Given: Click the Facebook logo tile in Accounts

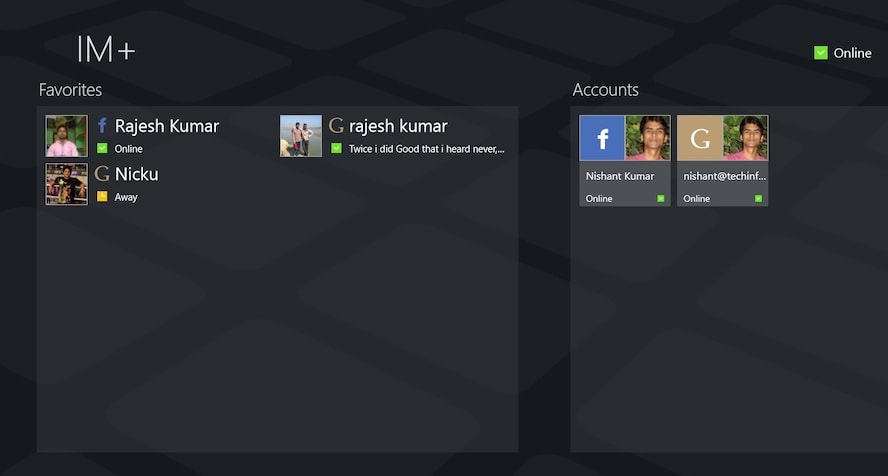Looking at the screenshot, I should (x=602, y=138).
